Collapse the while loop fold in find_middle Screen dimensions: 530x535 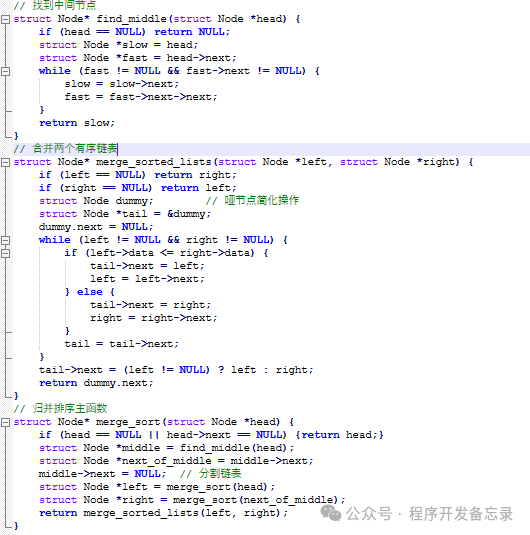(x=5, y=71)
